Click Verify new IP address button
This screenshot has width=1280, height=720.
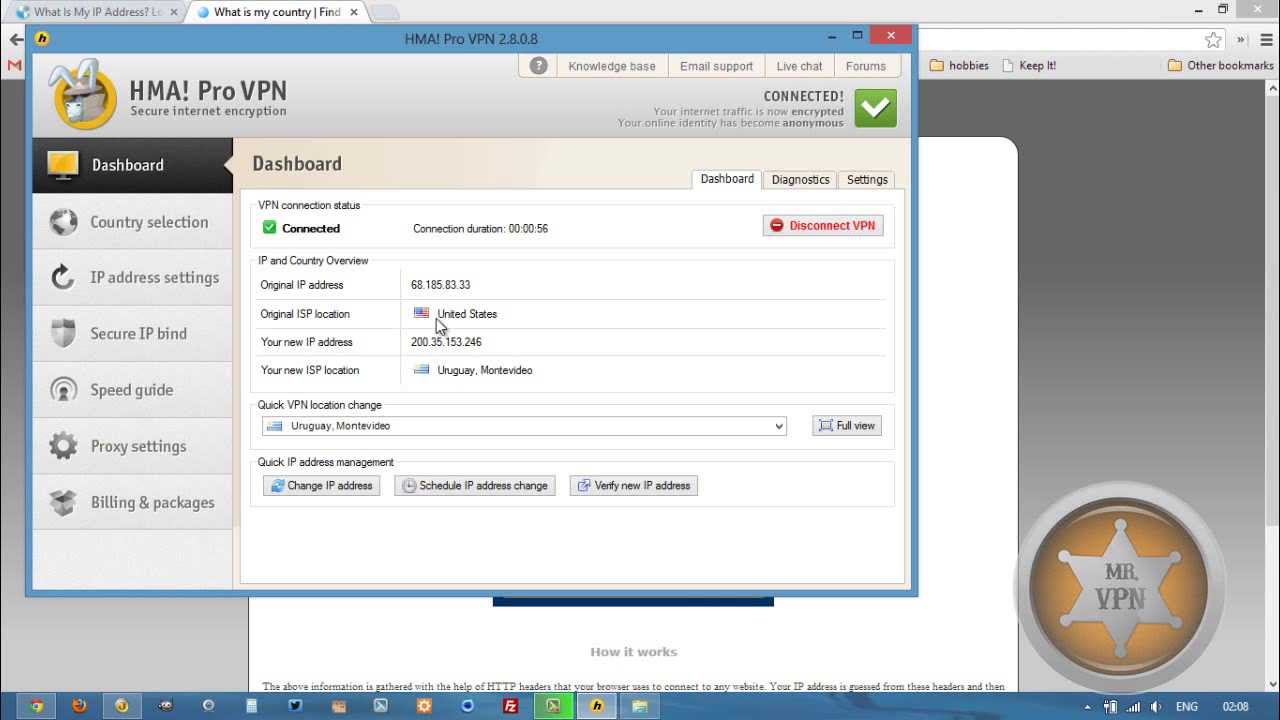pyautogui.click(x=634, y=486)
